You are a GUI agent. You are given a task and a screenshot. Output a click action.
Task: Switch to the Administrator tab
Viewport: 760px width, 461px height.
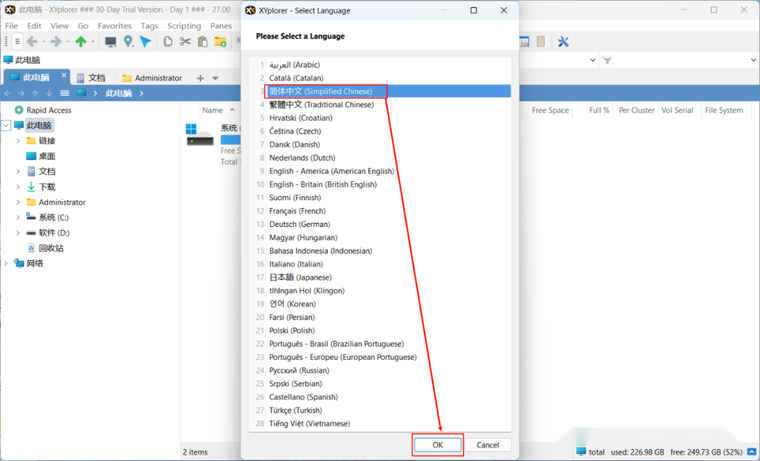click(x=153, y=78)
